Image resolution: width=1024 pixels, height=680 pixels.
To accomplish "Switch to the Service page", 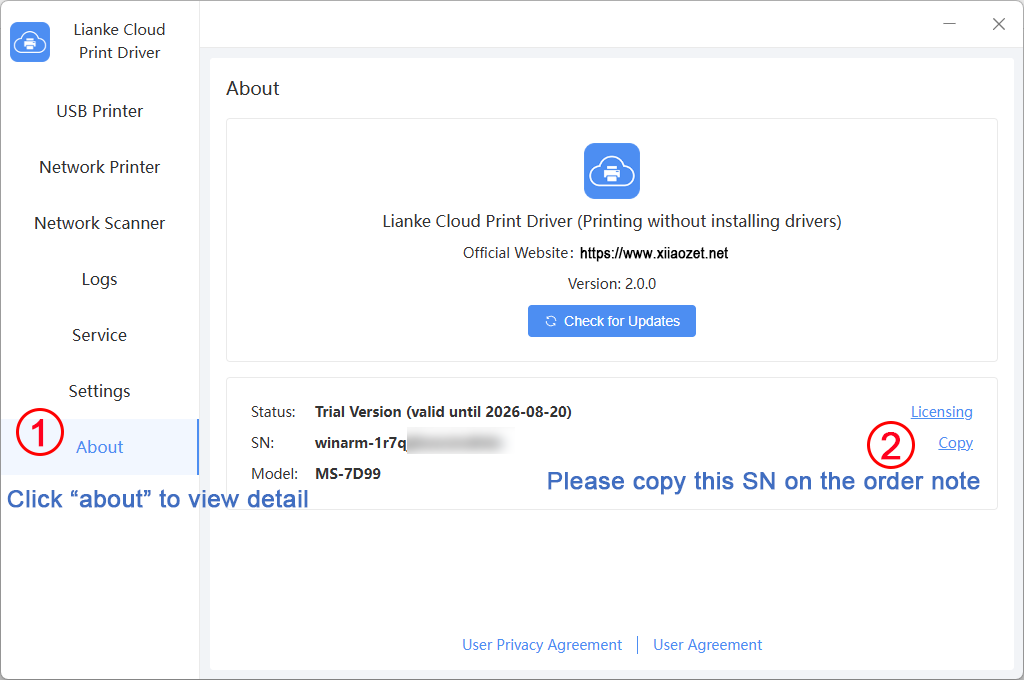I will click(x=99, y=335).
